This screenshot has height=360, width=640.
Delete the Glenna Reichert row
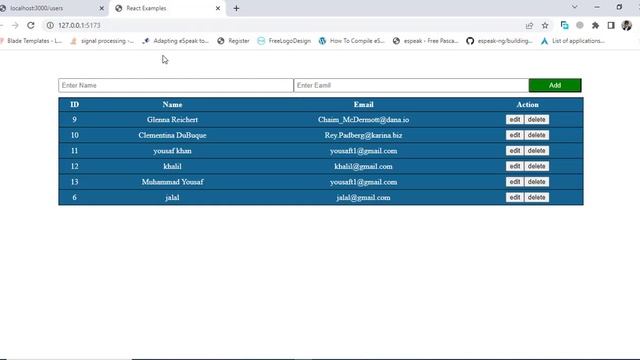click(x=536, y=120)
